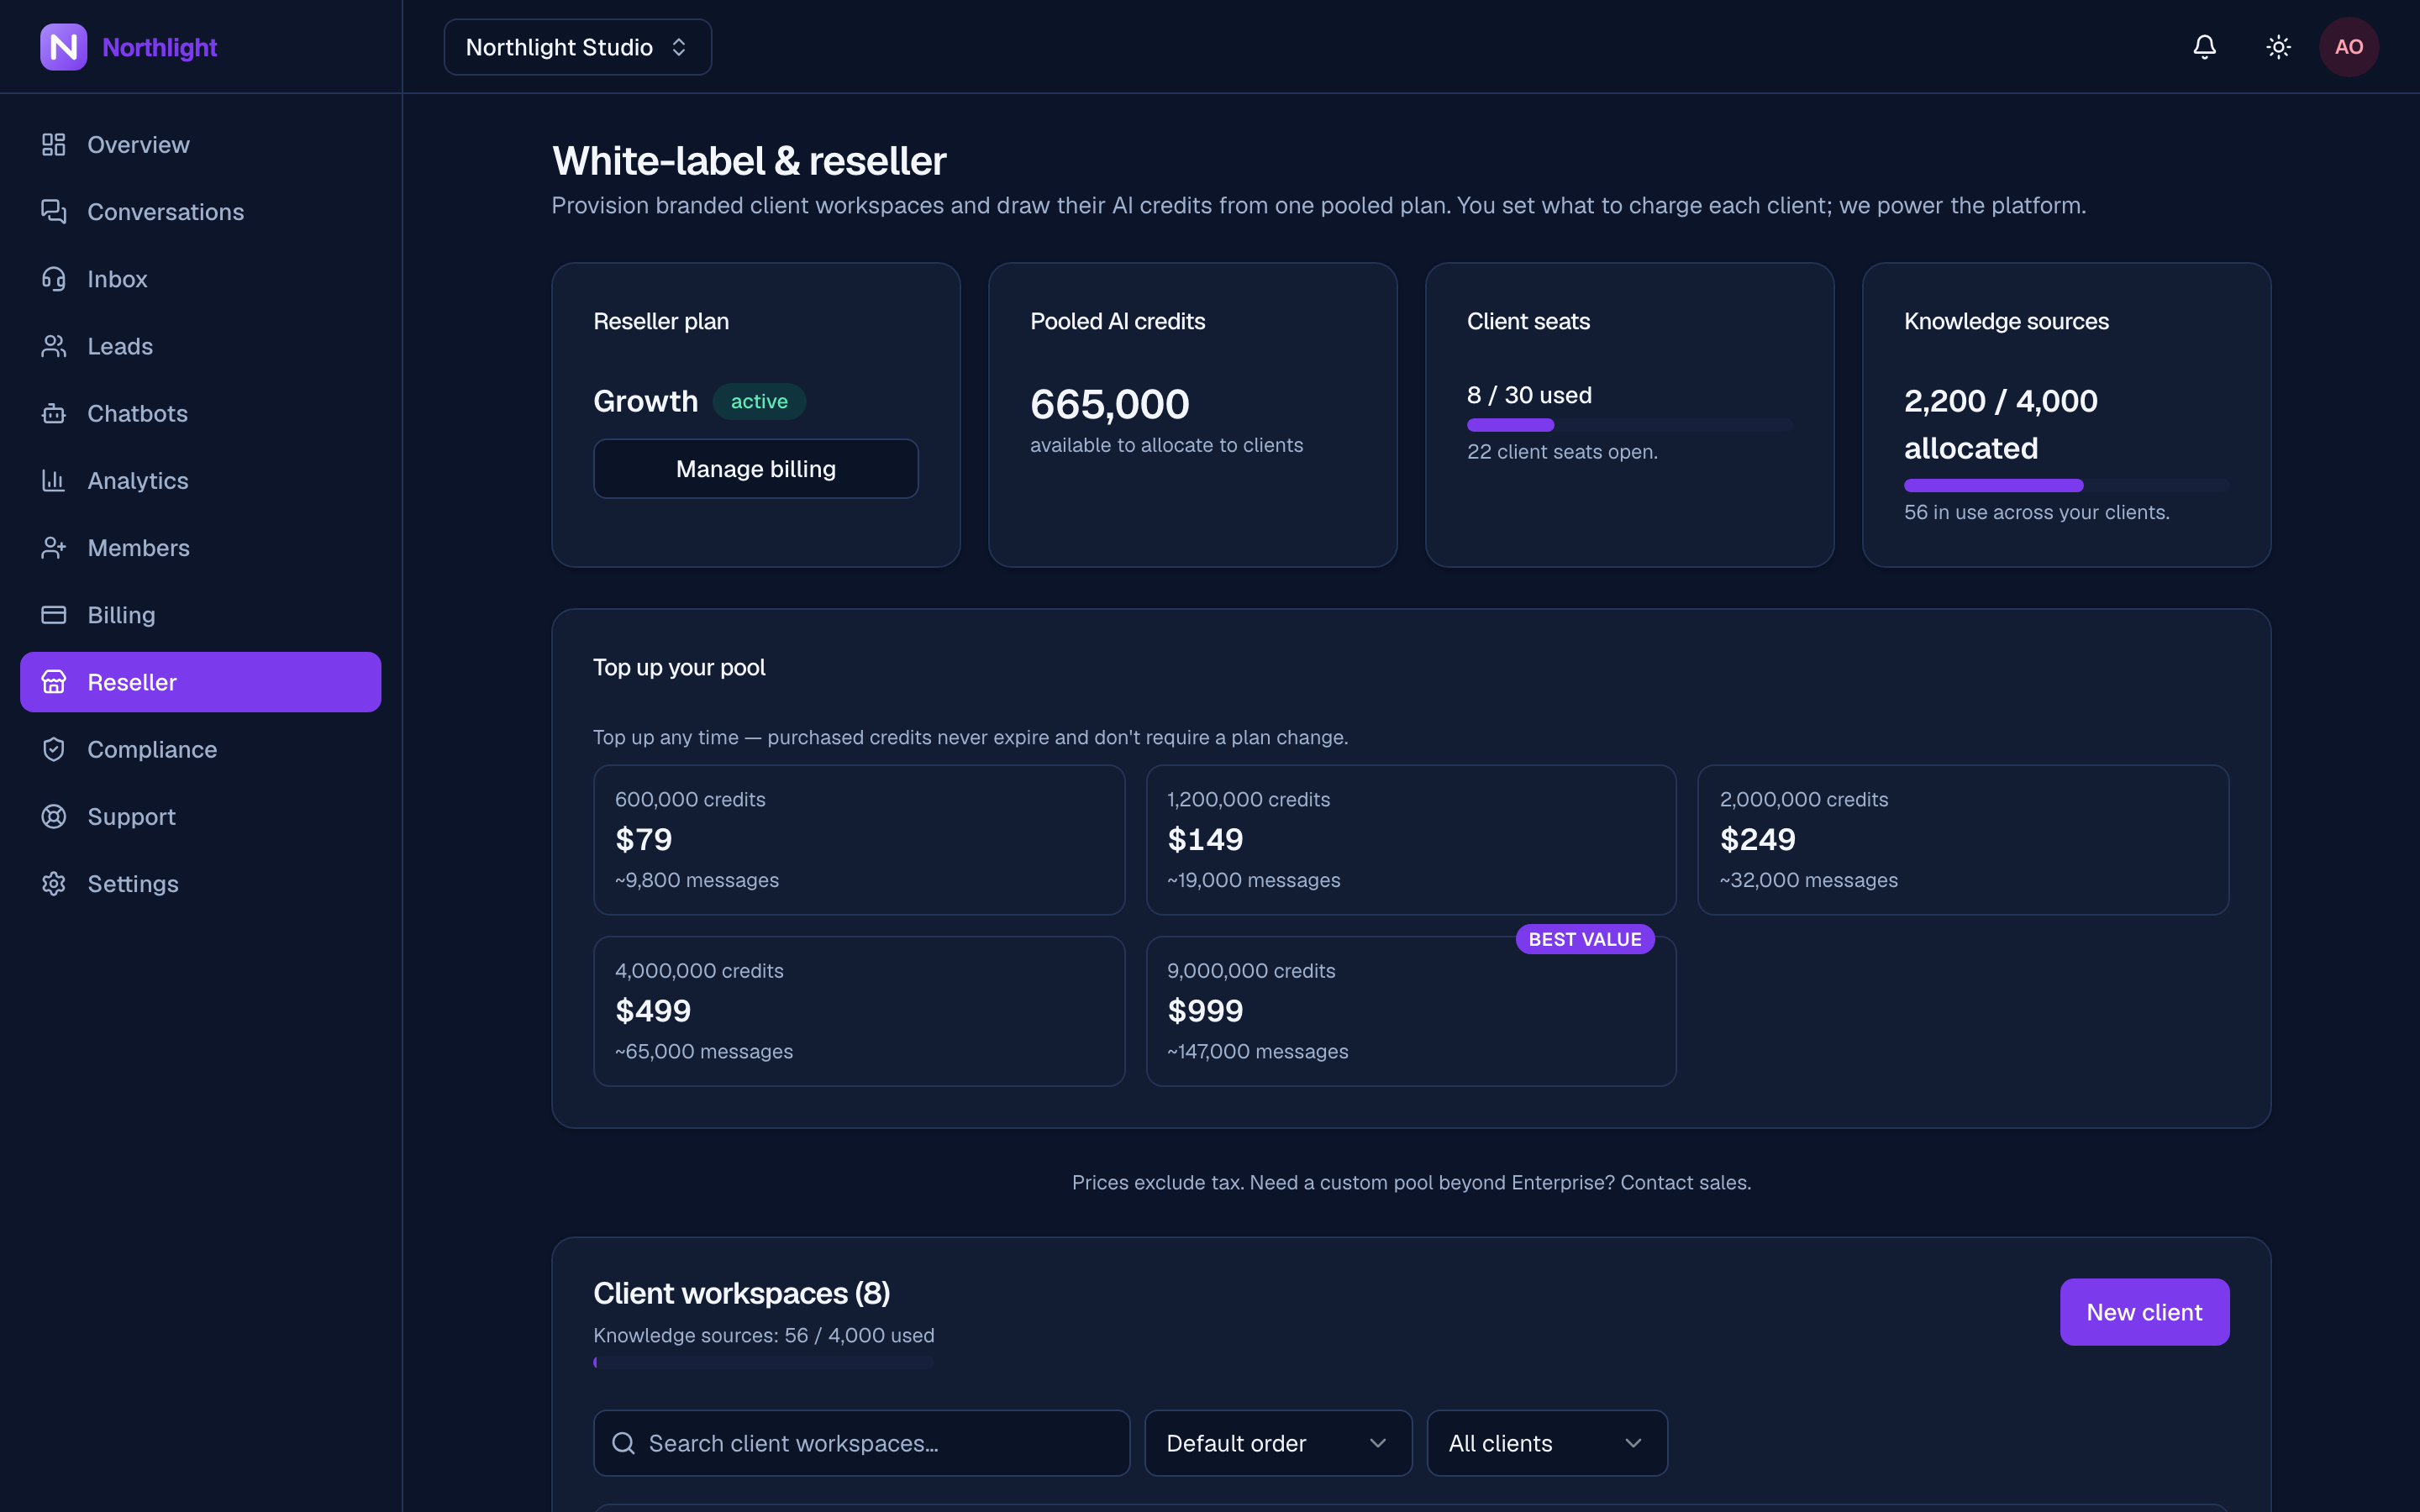Viewport: 2420px width, 1512px height.
Task: Click the Chatbots robot icon
Action: coord(54,413)
